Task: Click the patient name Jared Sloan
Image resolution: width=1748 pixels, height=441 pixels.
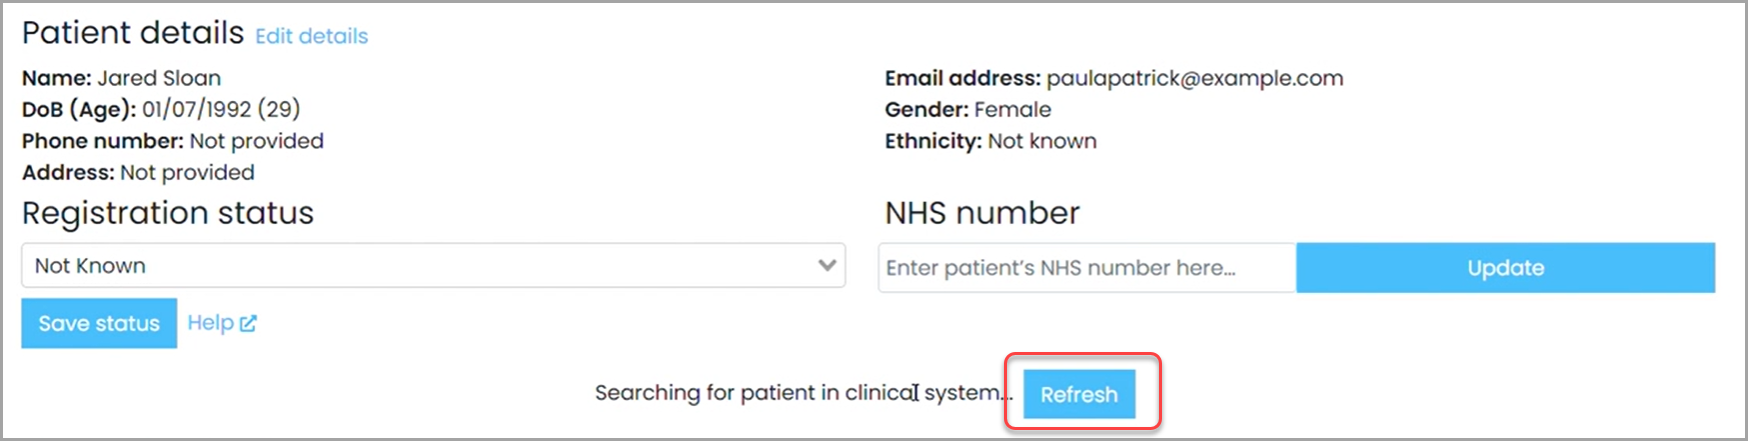Action: pyautogui.click(x=159, y=78)
